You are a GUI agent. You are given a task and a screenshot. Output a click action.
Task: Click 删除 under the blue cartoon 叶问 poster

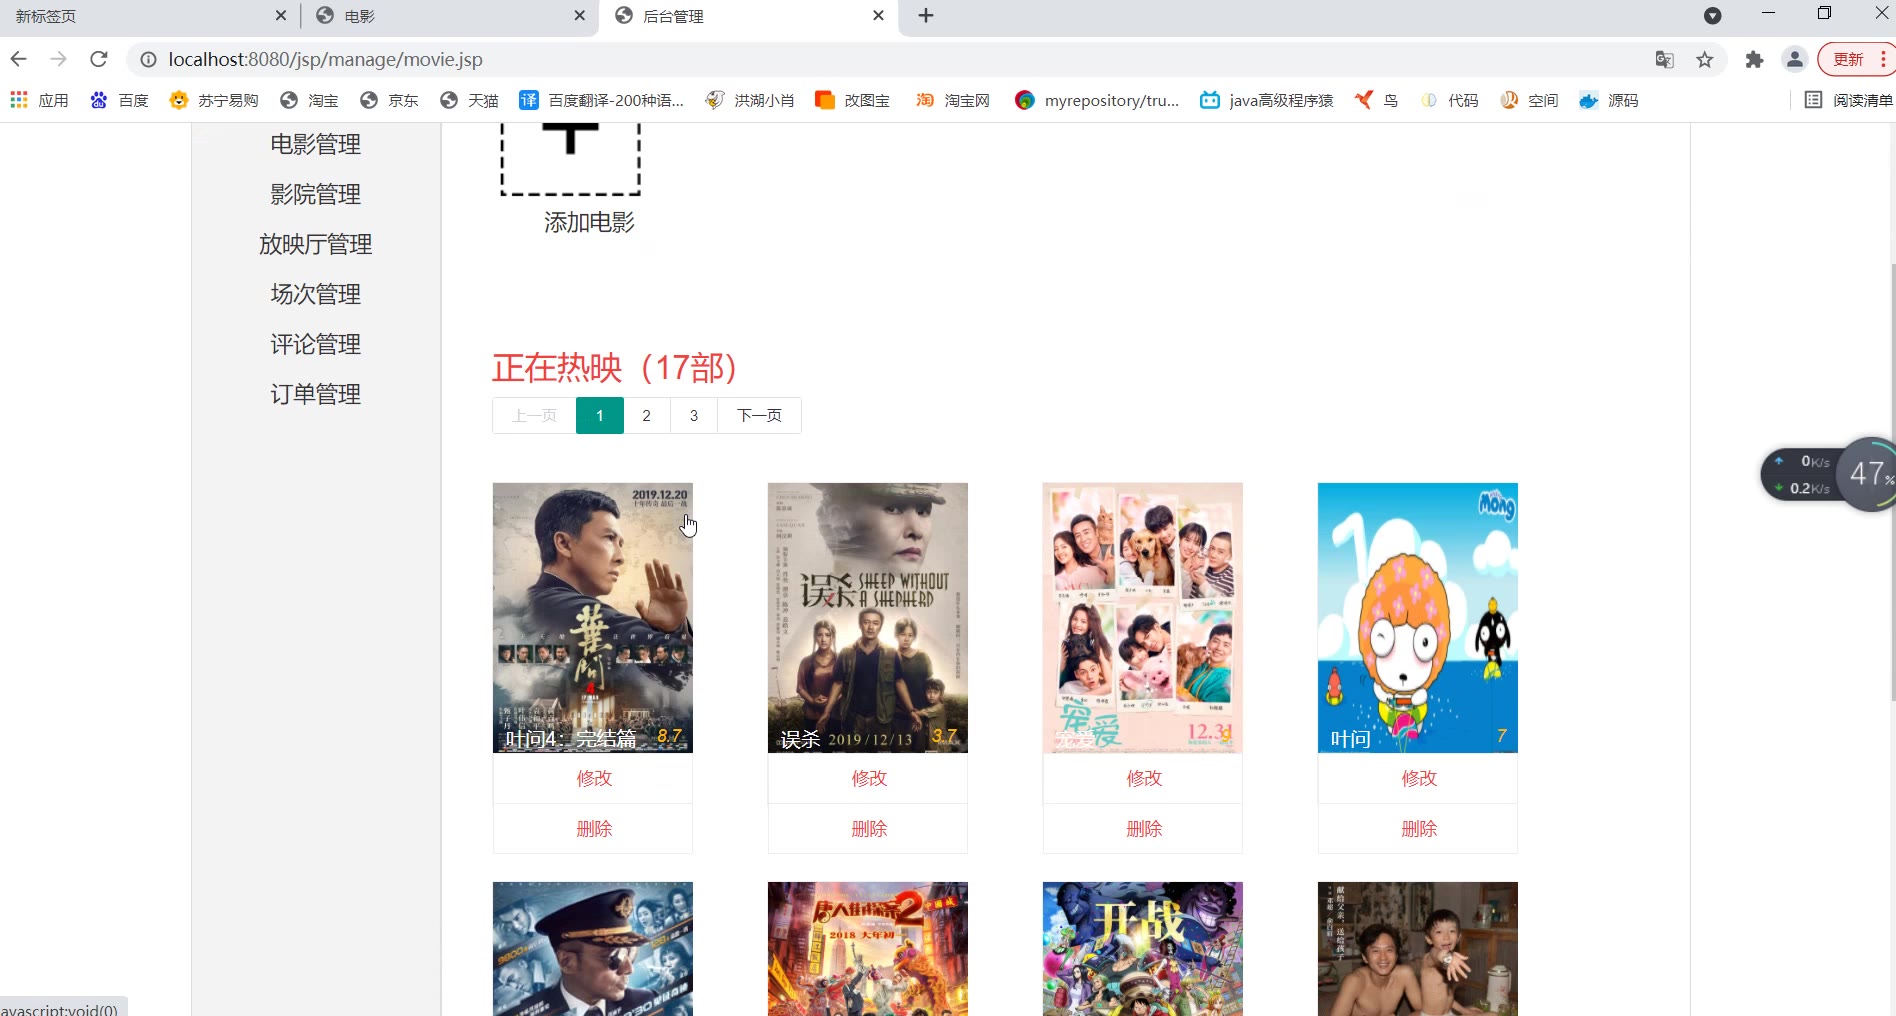click(x=1418, y=829)
